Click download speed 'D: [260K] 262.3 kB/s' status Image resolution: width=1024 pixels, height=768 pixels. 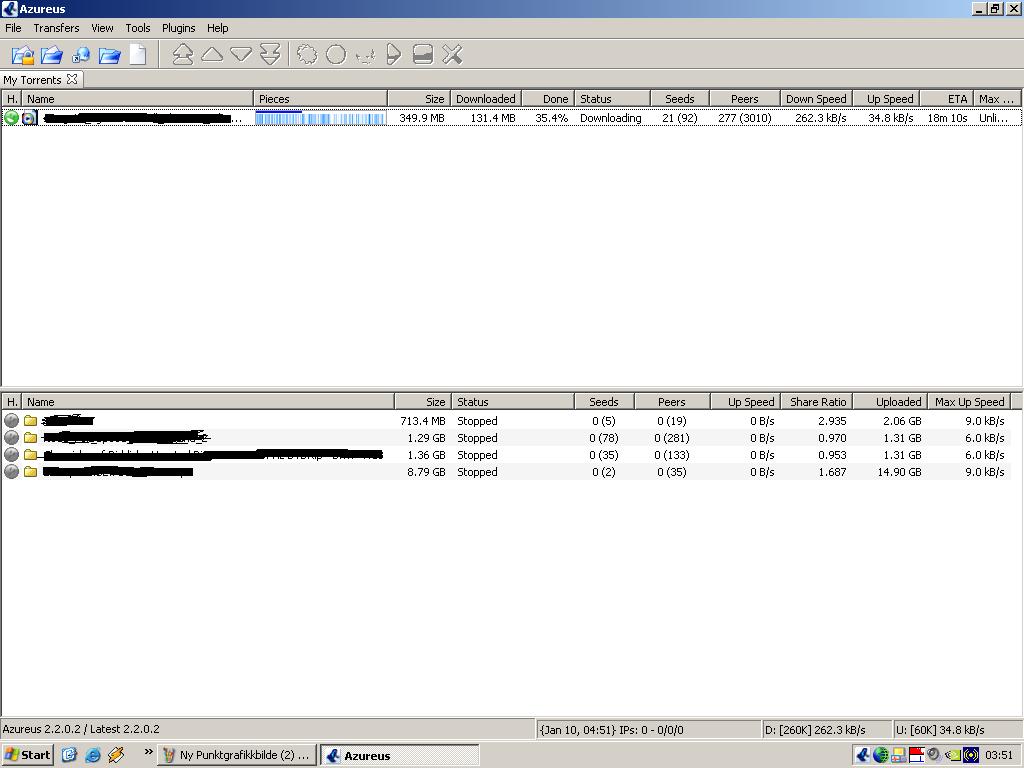coord(815,729)
